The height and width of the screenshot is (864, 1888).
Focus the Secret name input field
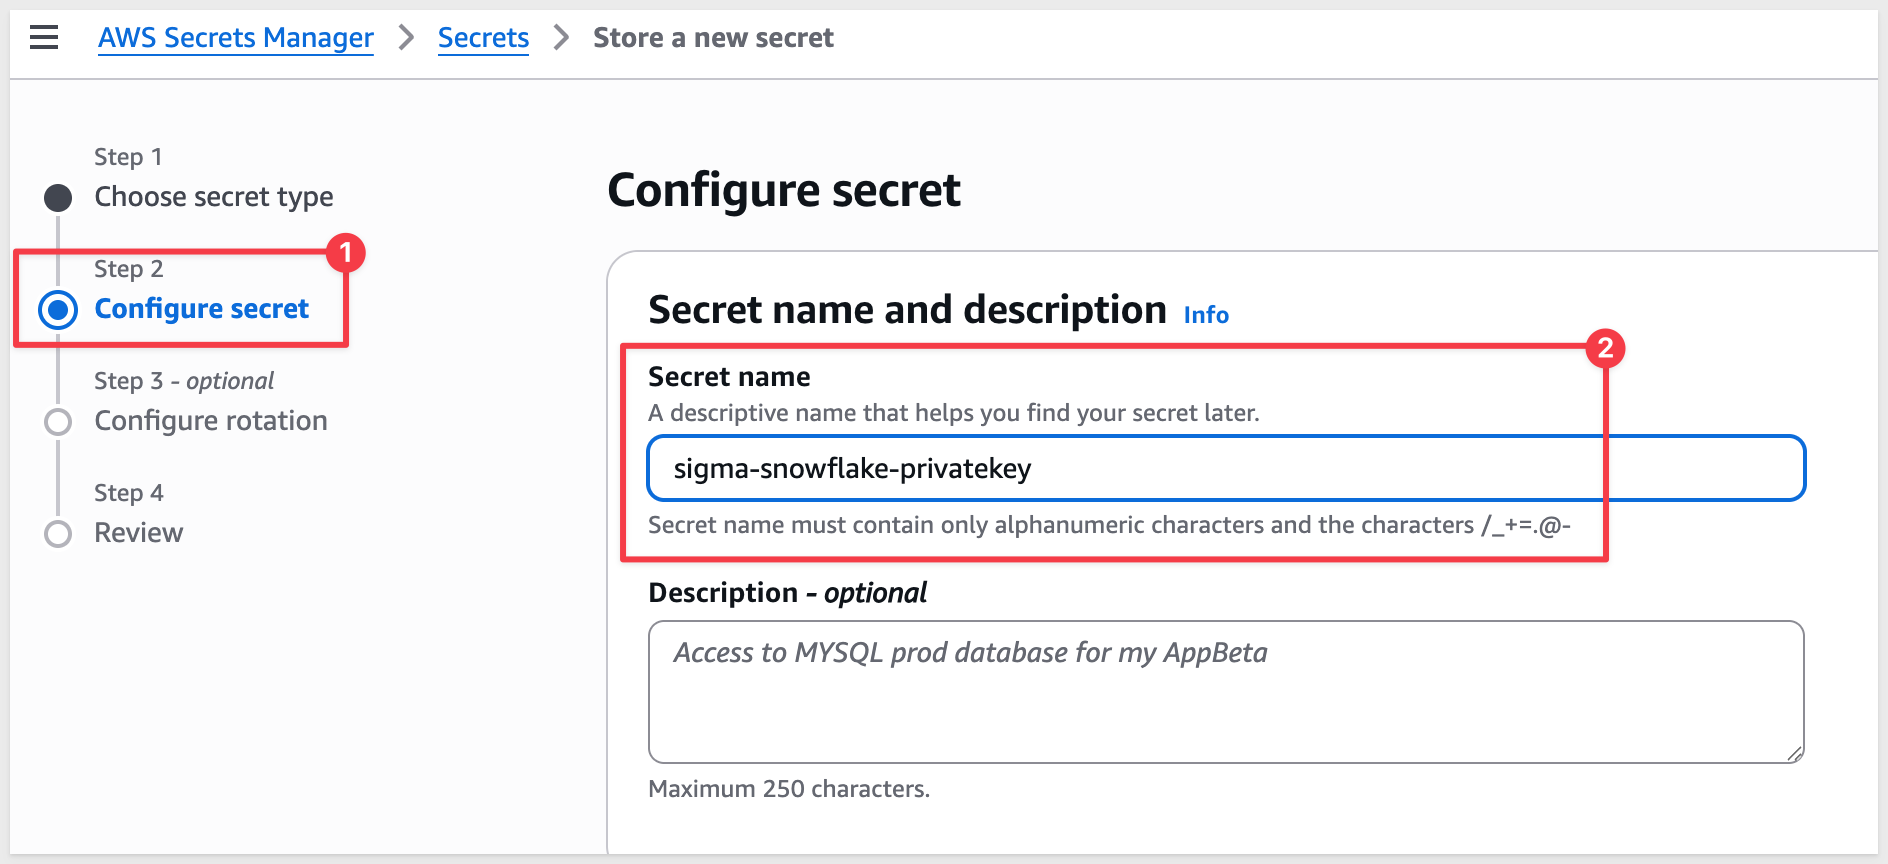coord(1226,468)
